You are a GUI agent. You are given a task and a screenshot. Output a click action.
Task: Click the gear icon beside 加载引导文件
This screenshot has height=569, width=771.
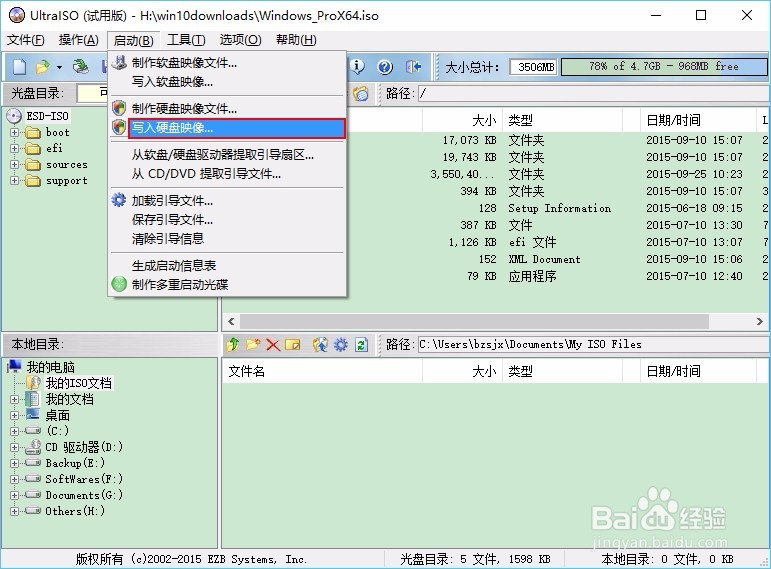(x=119, y=200)
